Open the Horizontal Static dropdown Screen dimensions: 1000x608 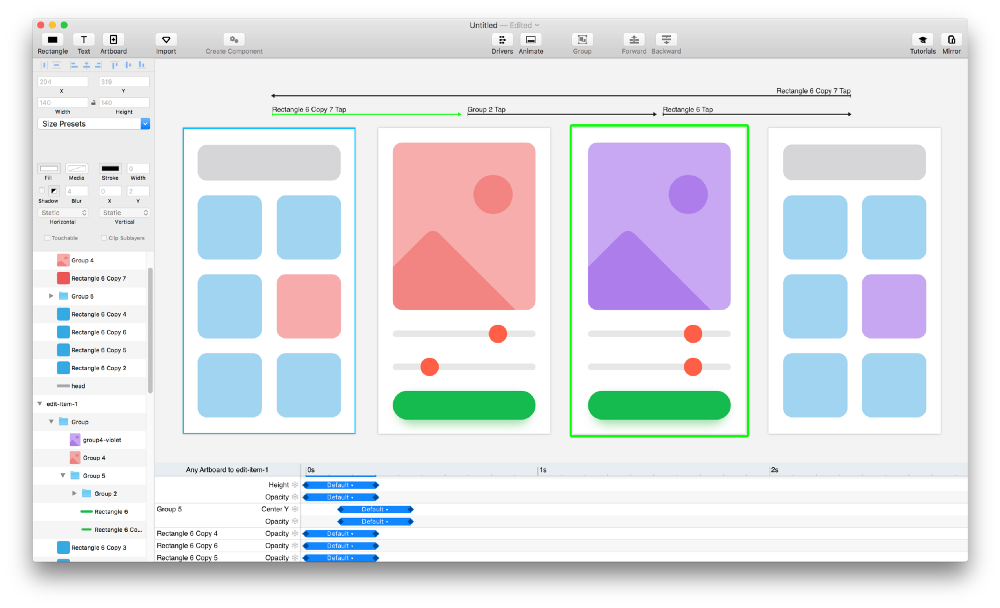[62, 212]
